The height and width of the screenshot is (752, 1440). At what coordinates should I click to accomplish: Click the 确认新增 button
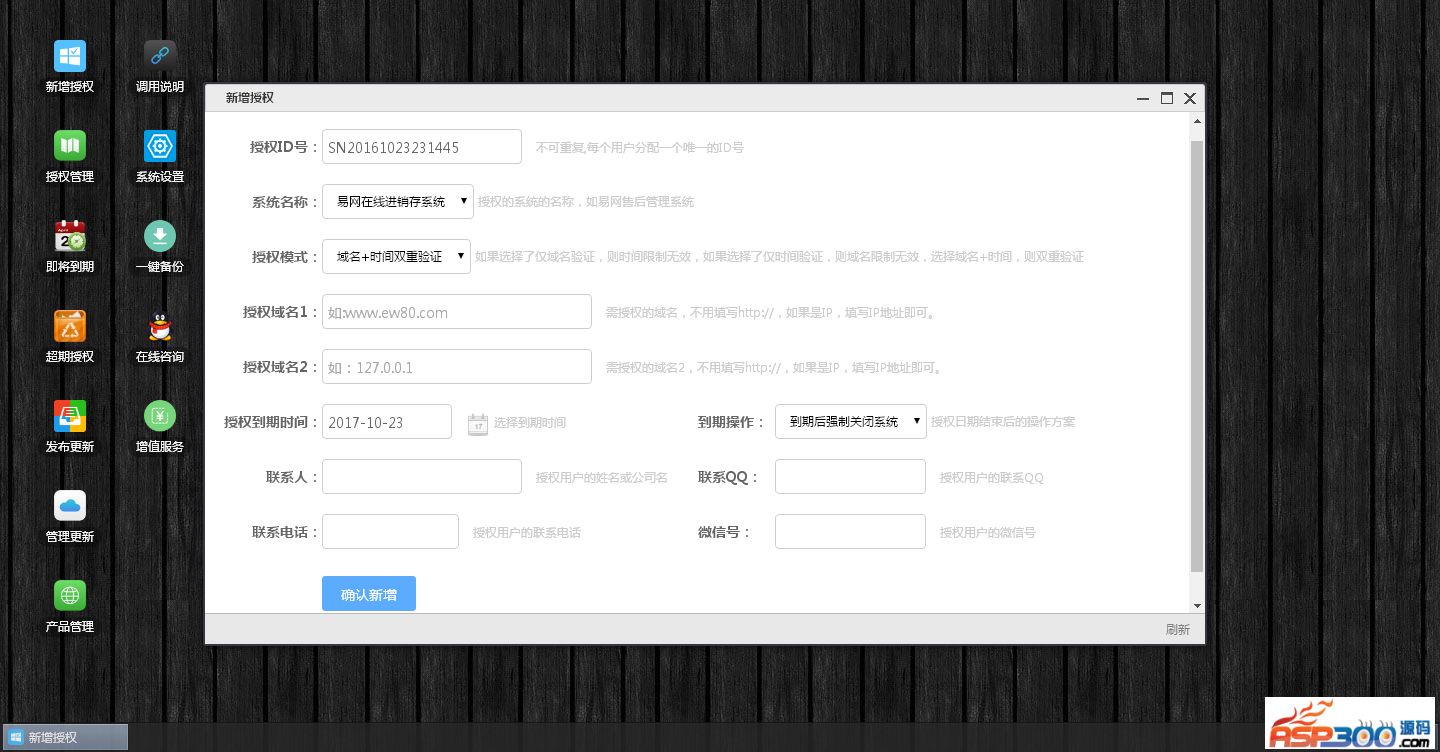(369, 594)
